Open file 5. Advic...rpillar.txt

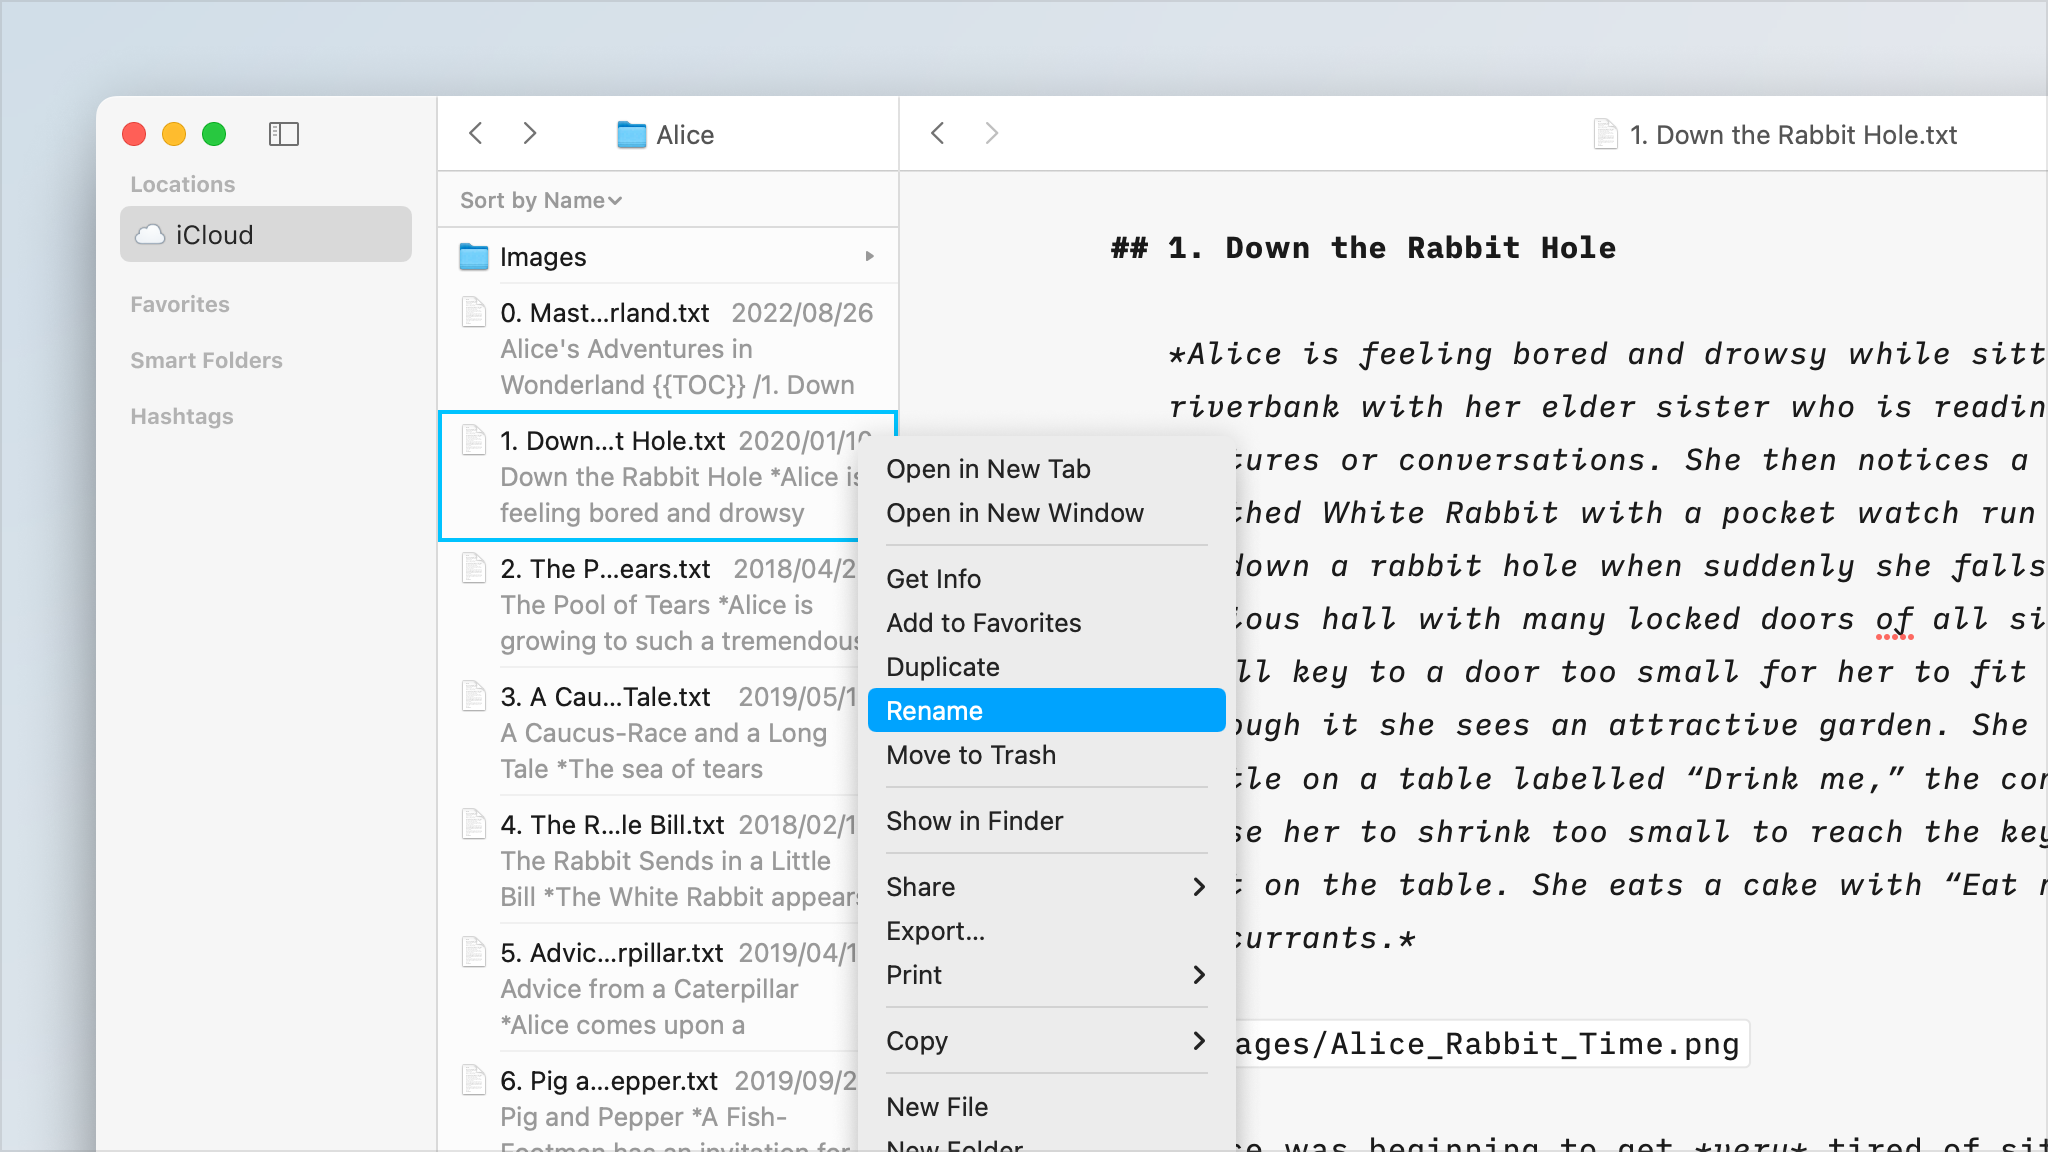click(648, 988)
